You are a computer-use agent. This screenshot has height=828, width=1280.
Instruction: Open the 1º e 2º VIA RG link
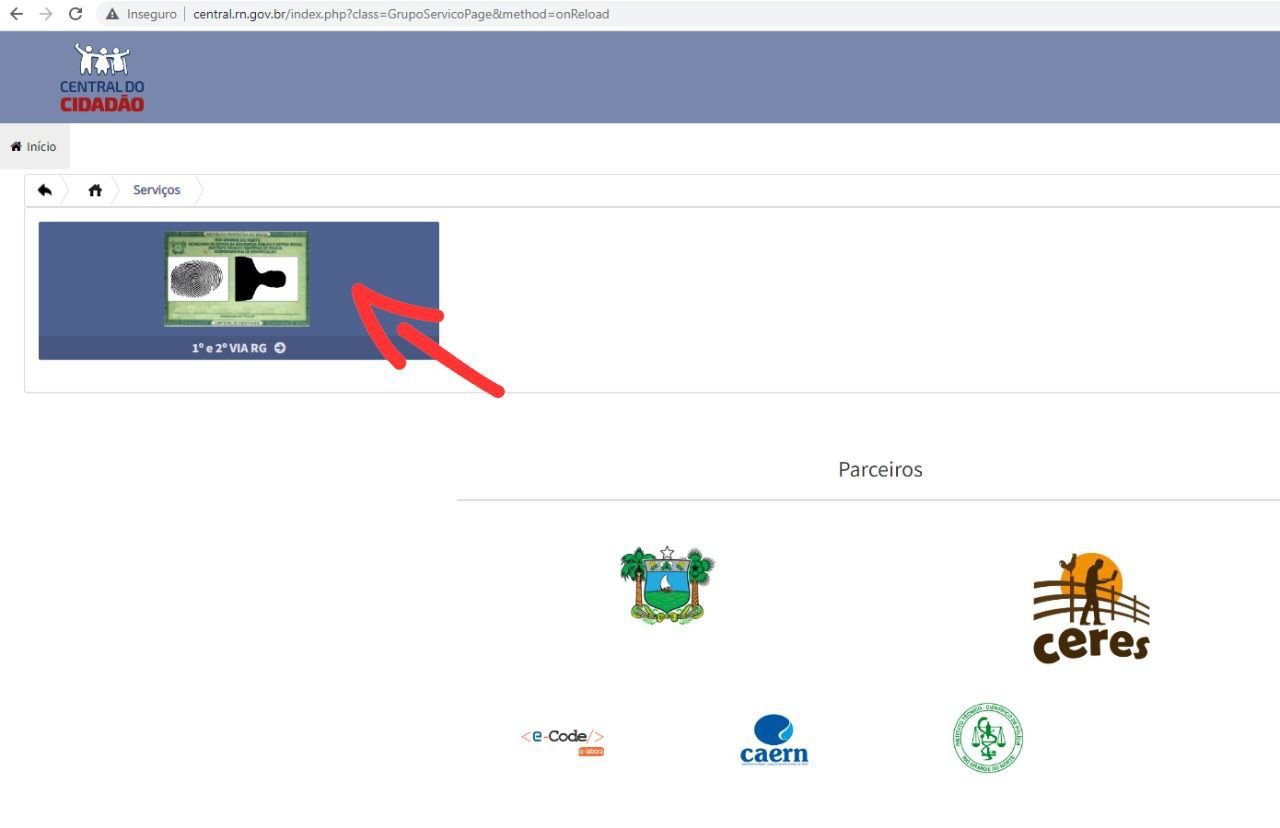(229, 348)
